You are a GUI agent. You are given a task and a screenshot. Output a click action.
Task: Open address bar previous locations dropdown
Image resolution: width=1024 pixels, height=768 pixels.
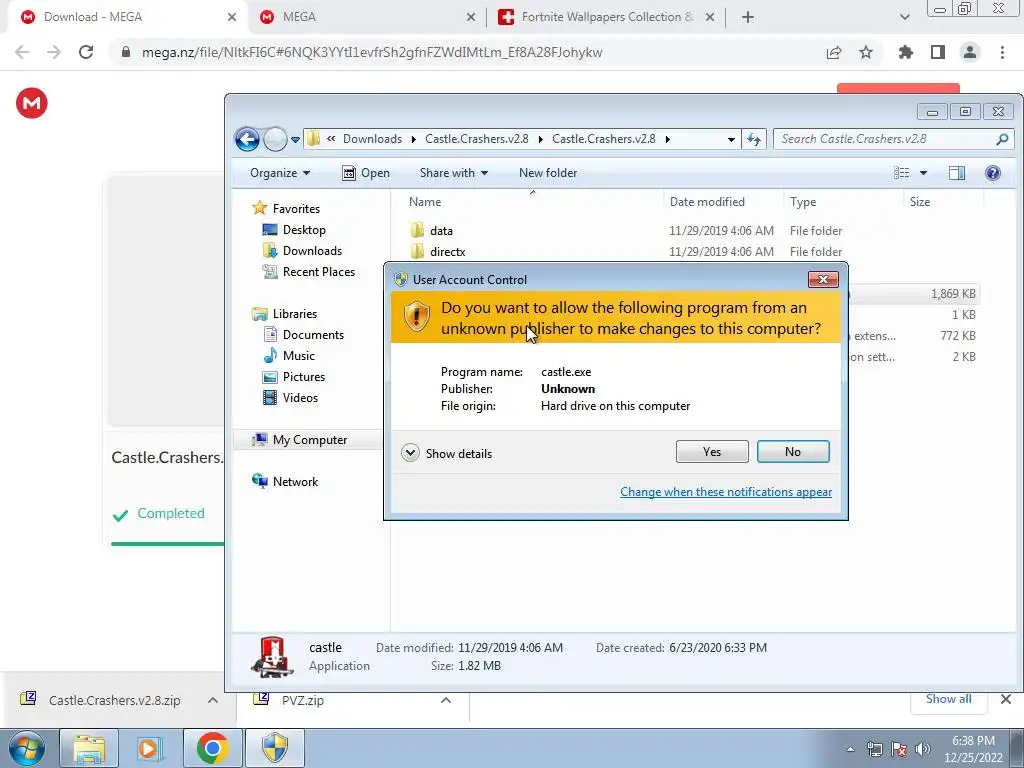point(731,139)
